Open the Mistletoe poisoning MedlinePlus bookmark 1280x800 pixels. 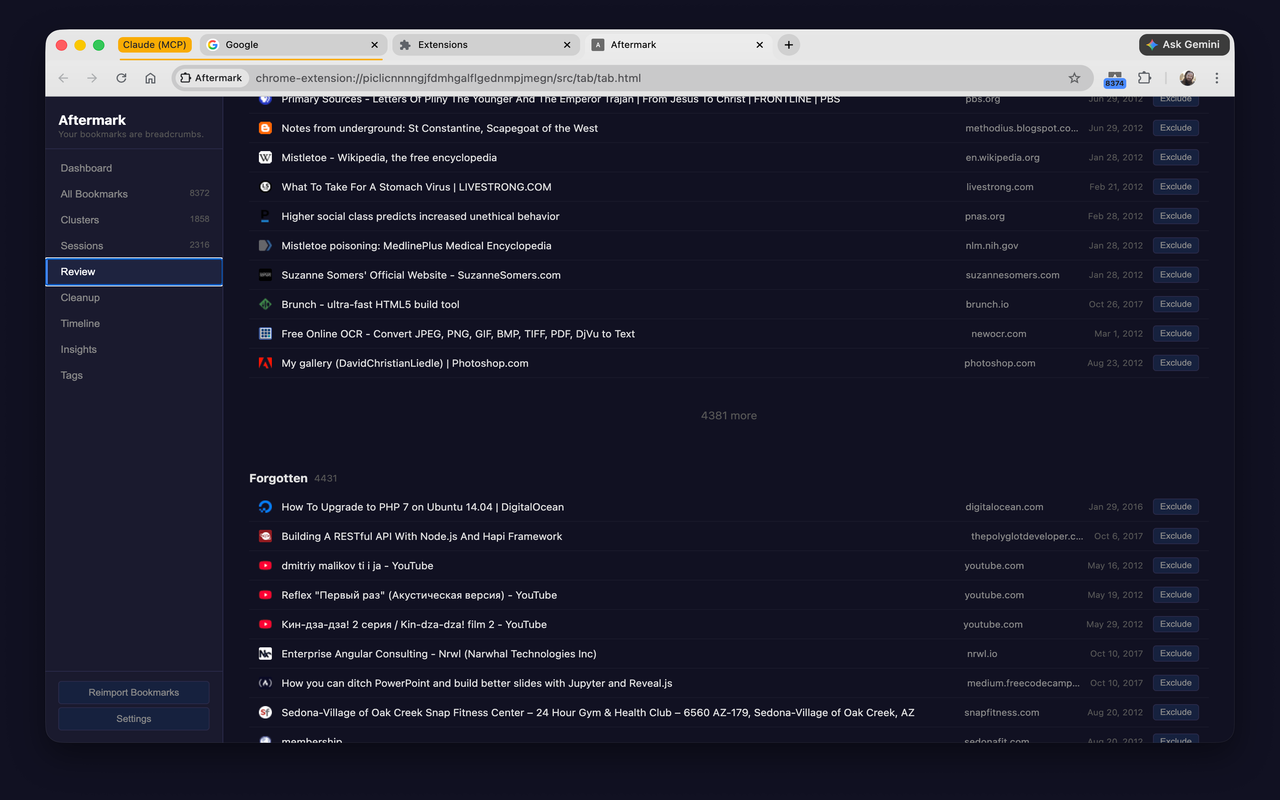pyautogui.click(x=416, y=246)
